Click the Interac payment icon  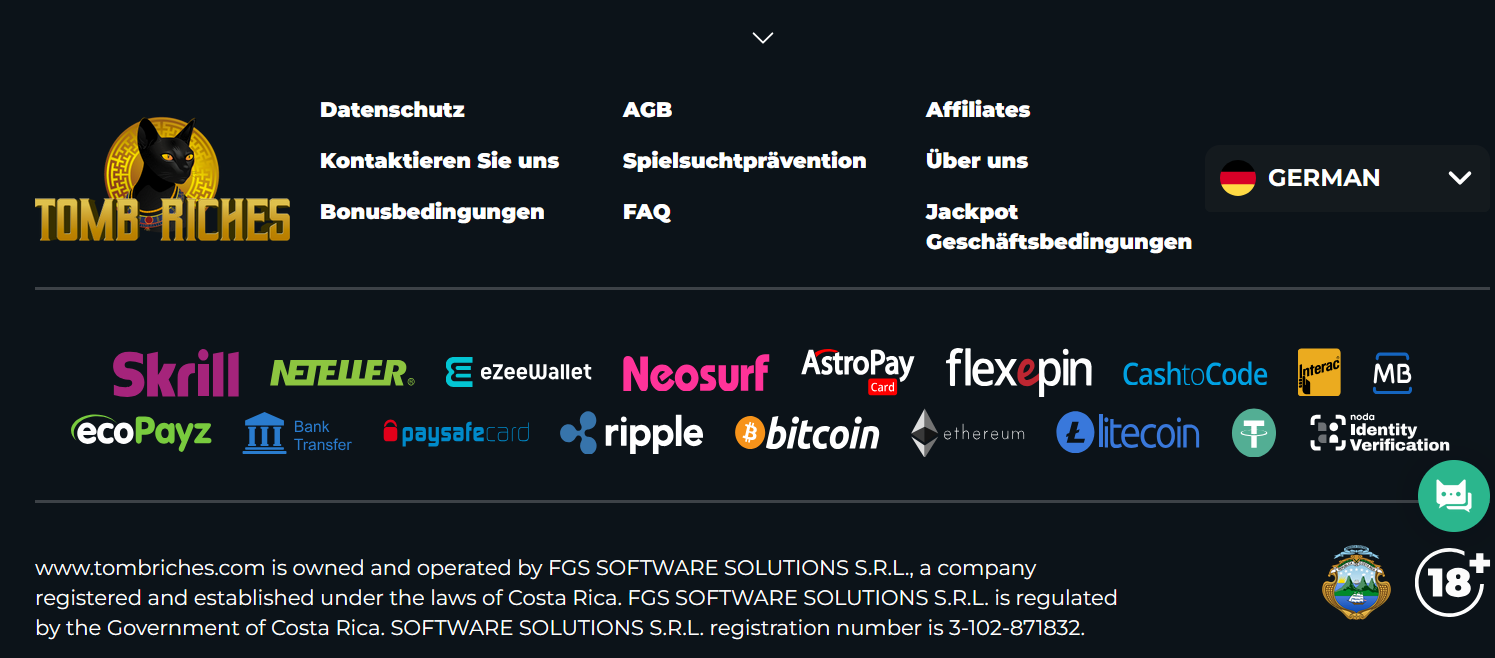(x=1319, y=372)
